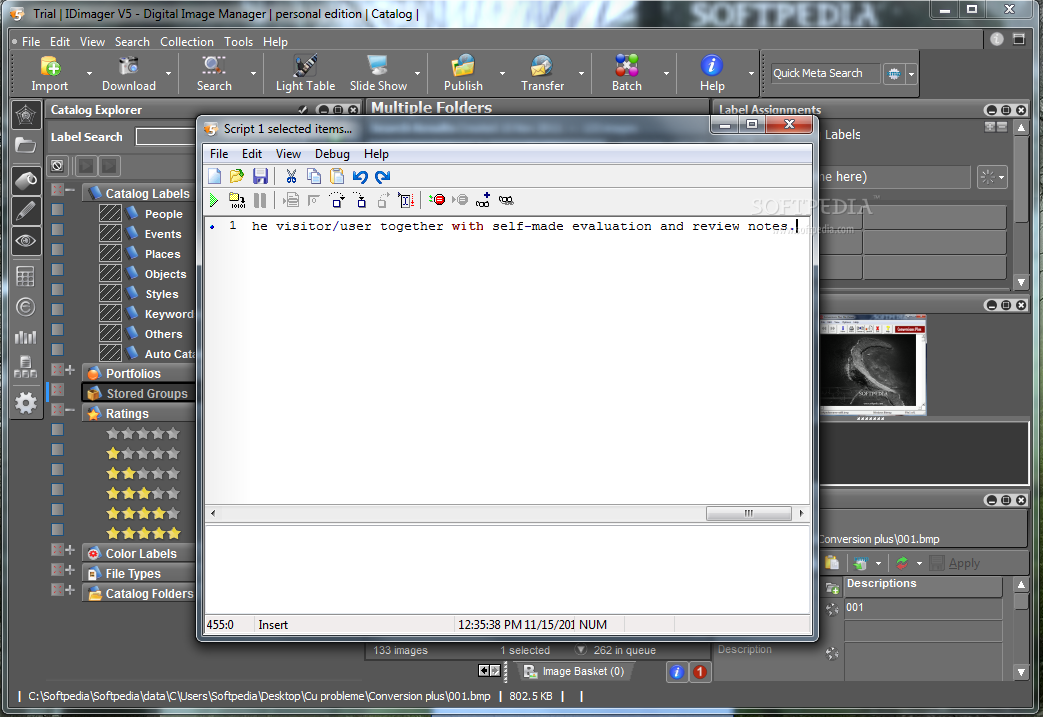Toggle checkbox for five-star rating row
The height and width of the screenshot is (717, 1043).
pos(58,529)
